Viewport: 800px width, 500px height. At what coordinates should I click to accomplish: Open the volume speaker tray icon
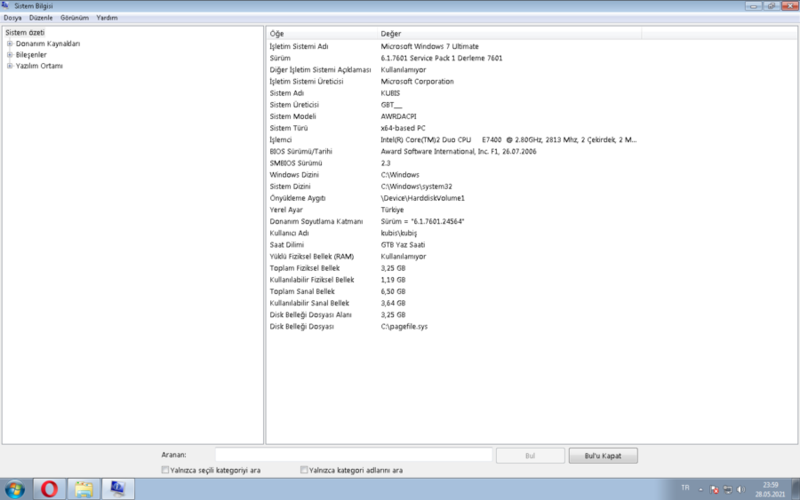741,489
